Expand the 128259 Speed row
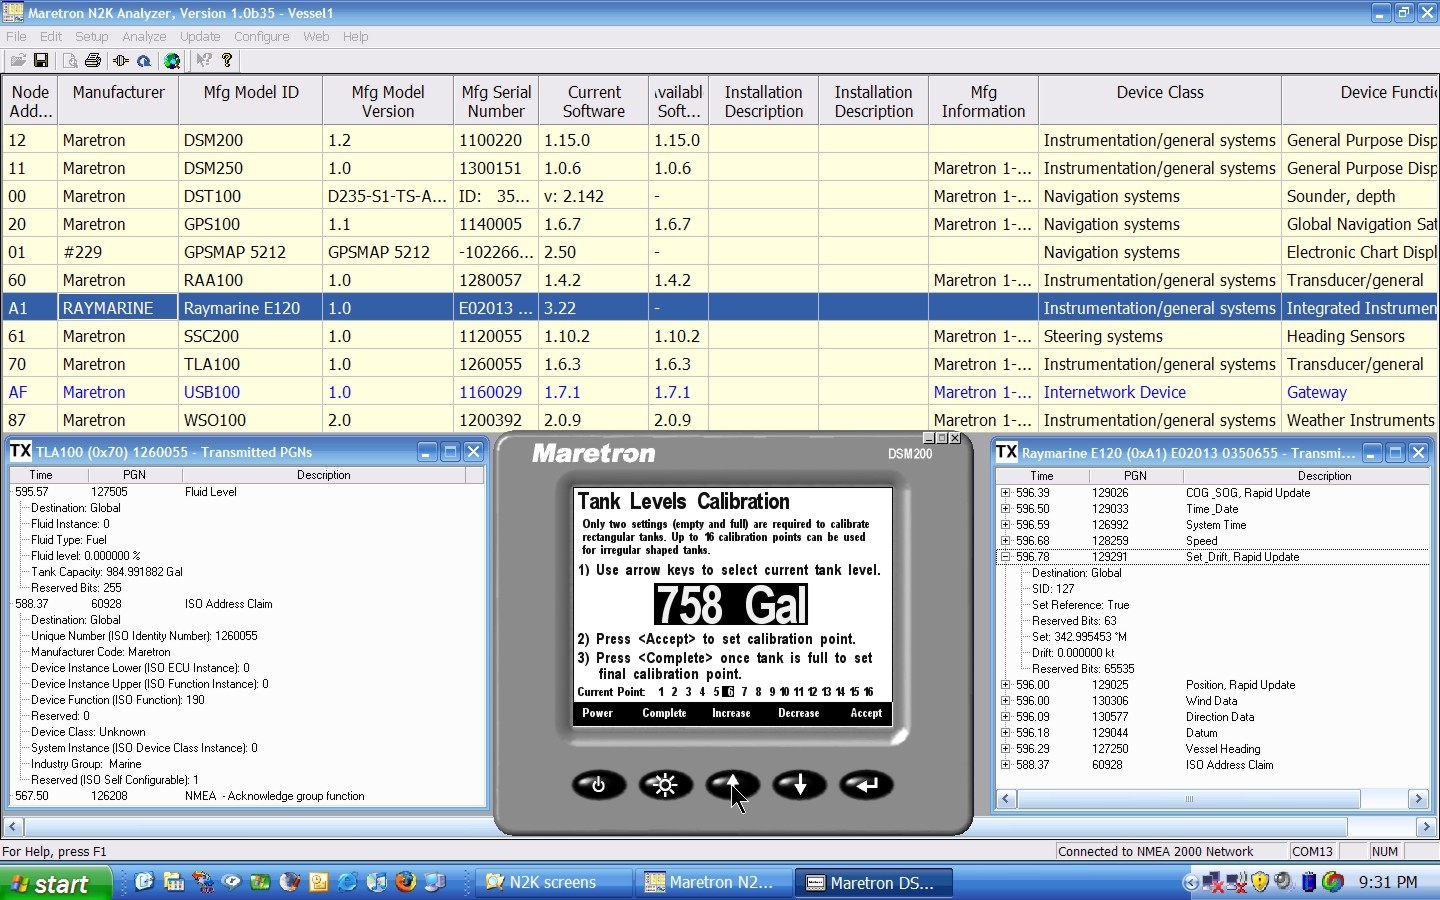The width and height of the screenshot is (1440, 900). [1005, 541]
